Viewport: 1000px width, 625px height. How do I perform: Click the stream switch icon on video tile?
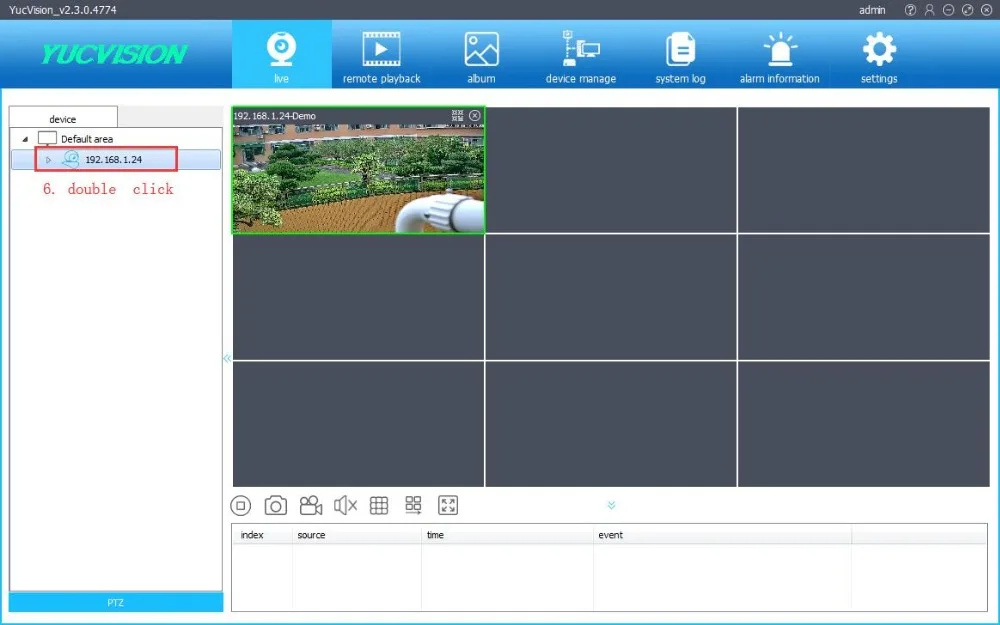click(x=457, y=115)
